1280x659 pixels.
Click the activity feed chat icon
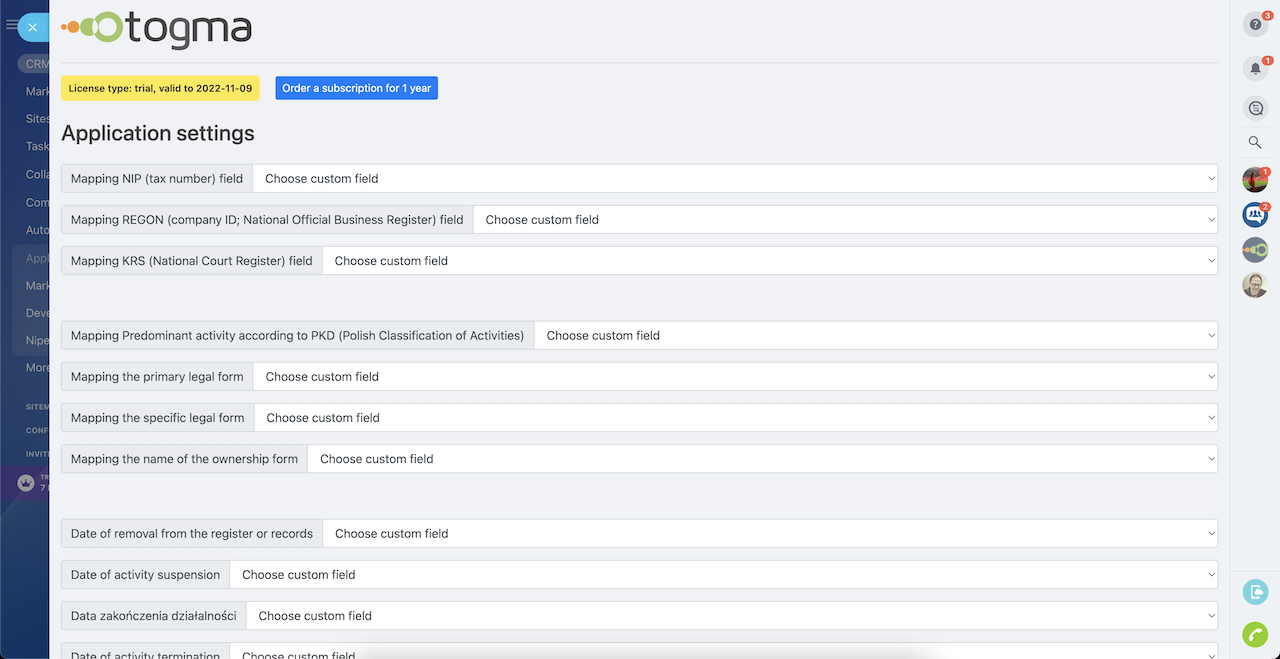pos(1255,108)
